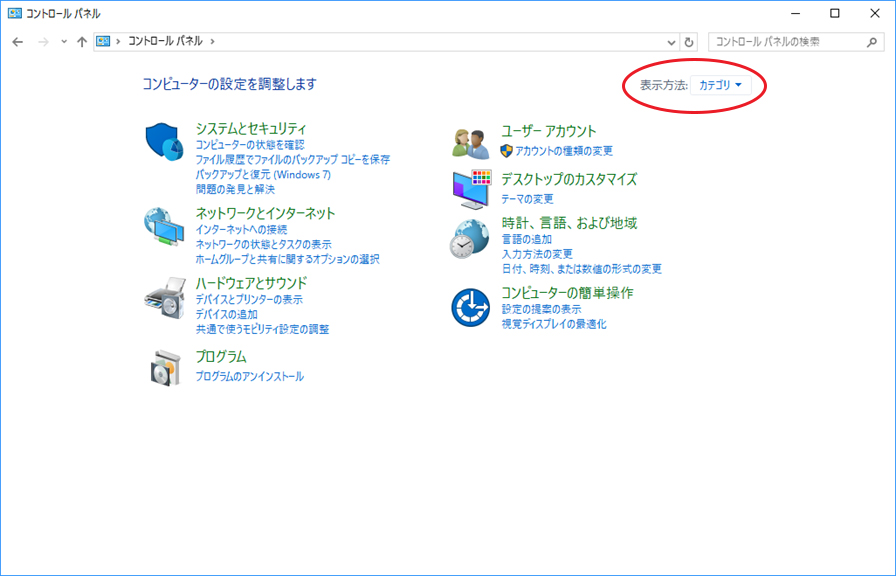Open デバイスとプリンターの表示 link
This screenshot has height=576, width=896.
point(249,299)
